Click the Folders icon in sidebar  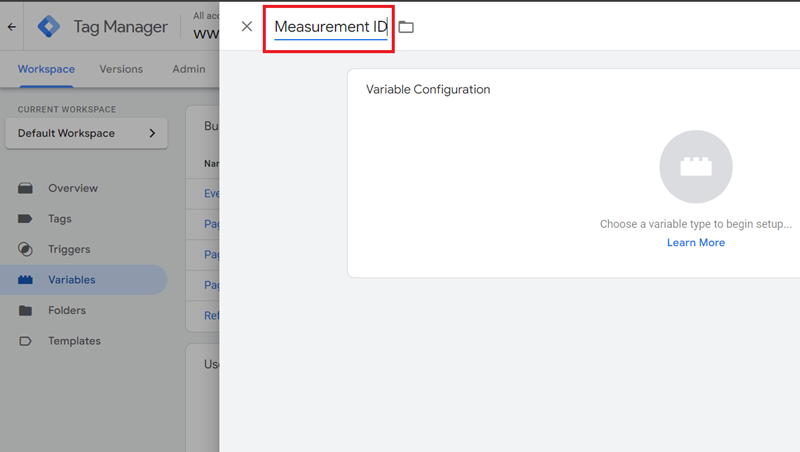(x=25, y=310)
